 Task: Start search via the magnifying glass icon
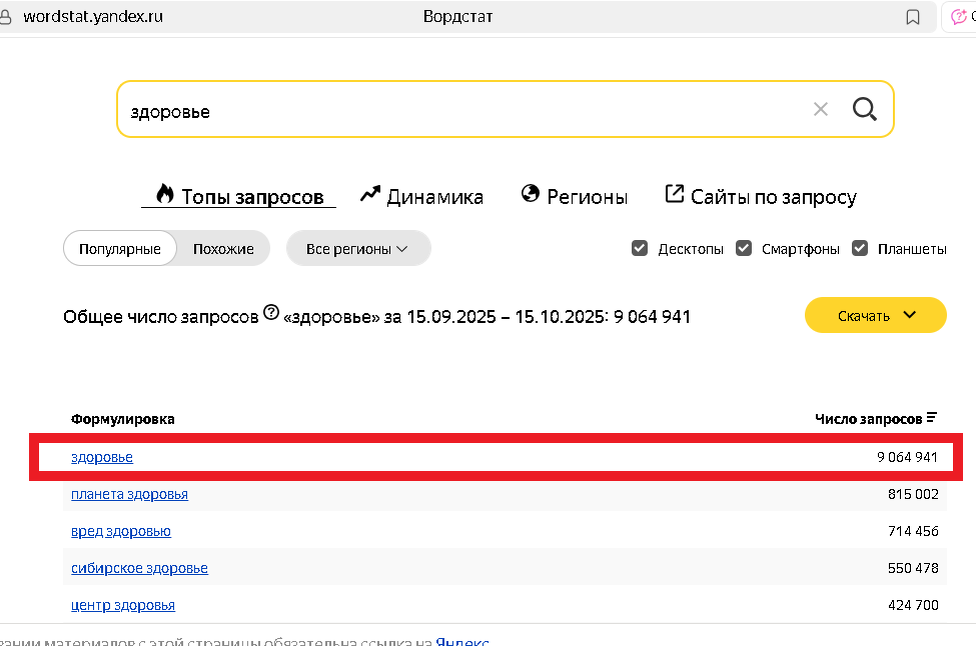[863, 109]
